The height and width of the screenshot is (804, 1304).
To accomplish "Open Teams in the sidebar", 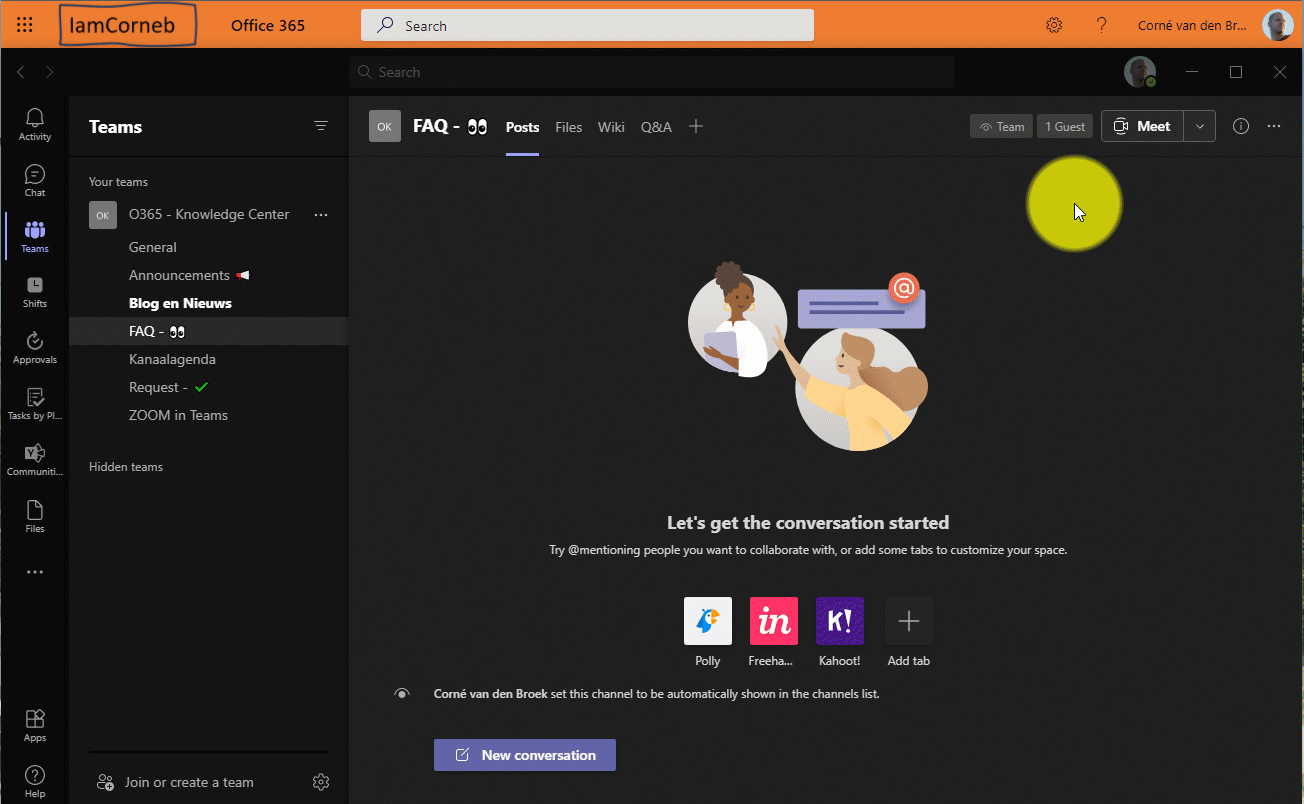I will coord(35,237).
